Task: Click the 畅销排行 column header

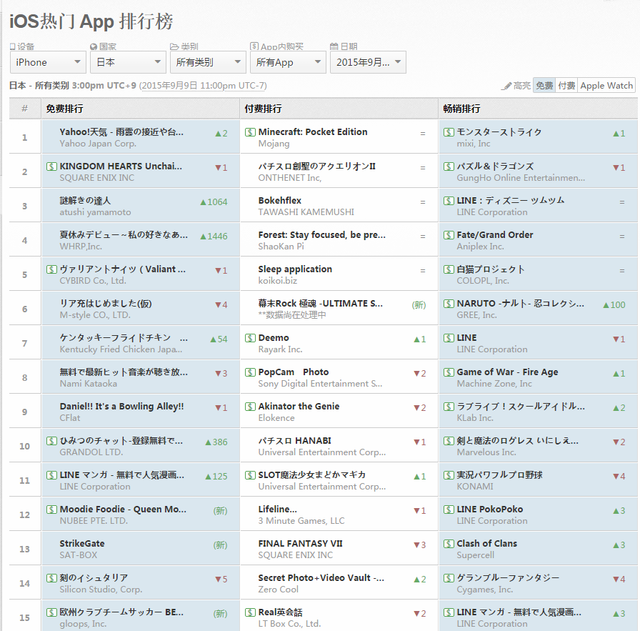Action: 461,108
